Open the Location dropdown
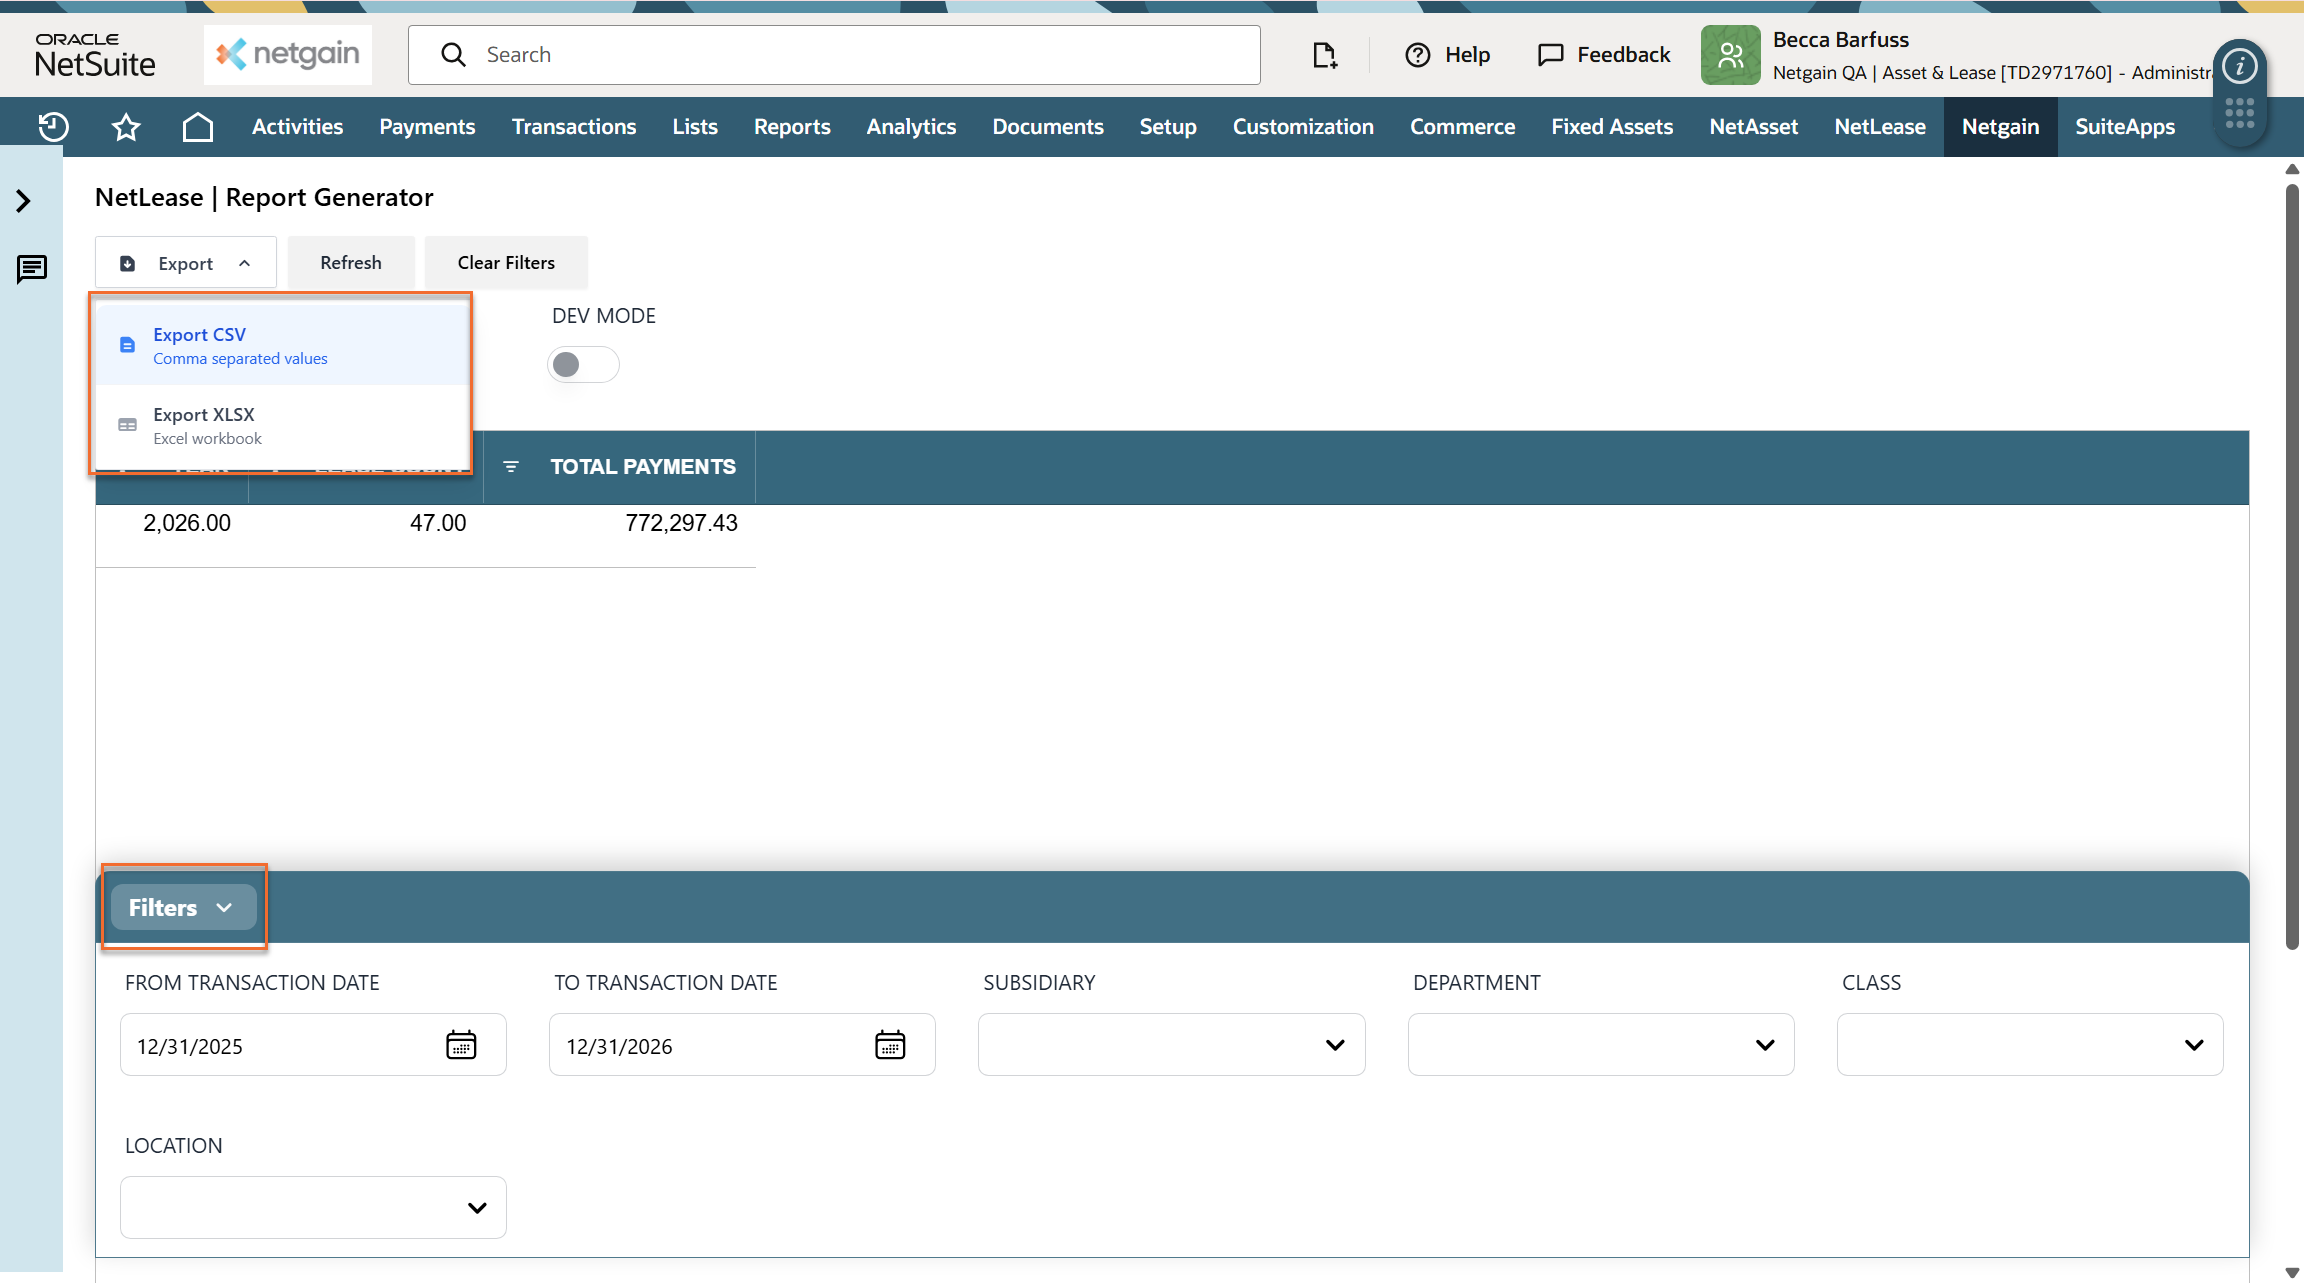Image resolution: width=2304 pixels, height=1283 pixels. point(313,1207)
